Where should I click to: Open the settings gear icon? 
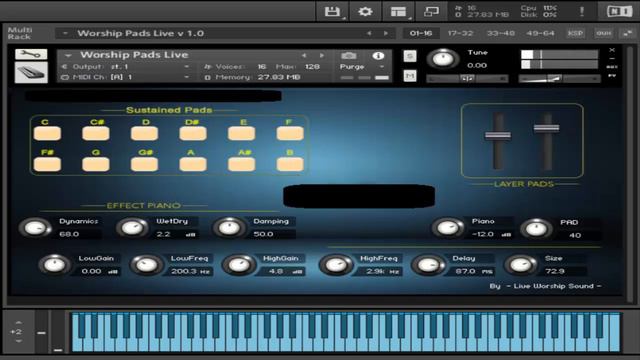pyautogui.click(x=365, y=11)
